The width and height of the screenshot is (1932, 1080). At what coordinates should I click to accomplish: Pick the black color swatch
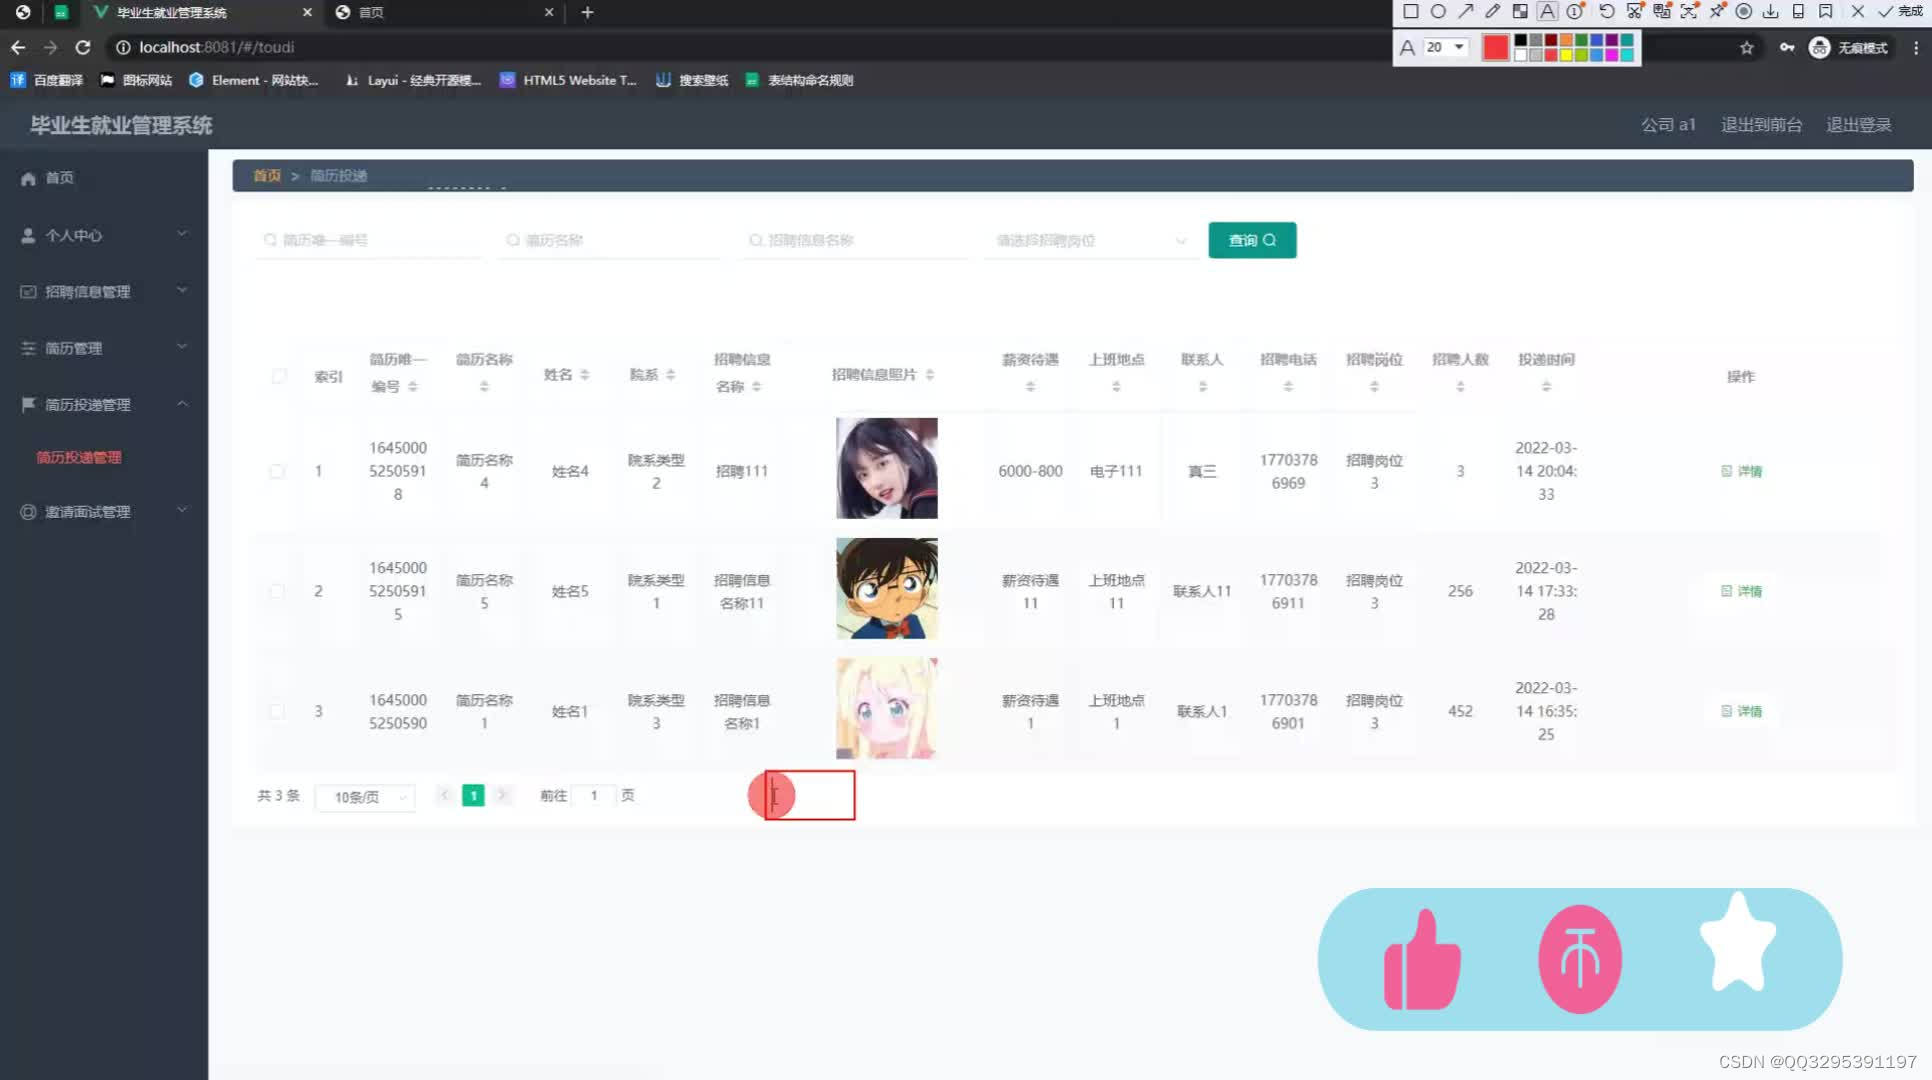pyautogui.click(x=1520, y=41)
